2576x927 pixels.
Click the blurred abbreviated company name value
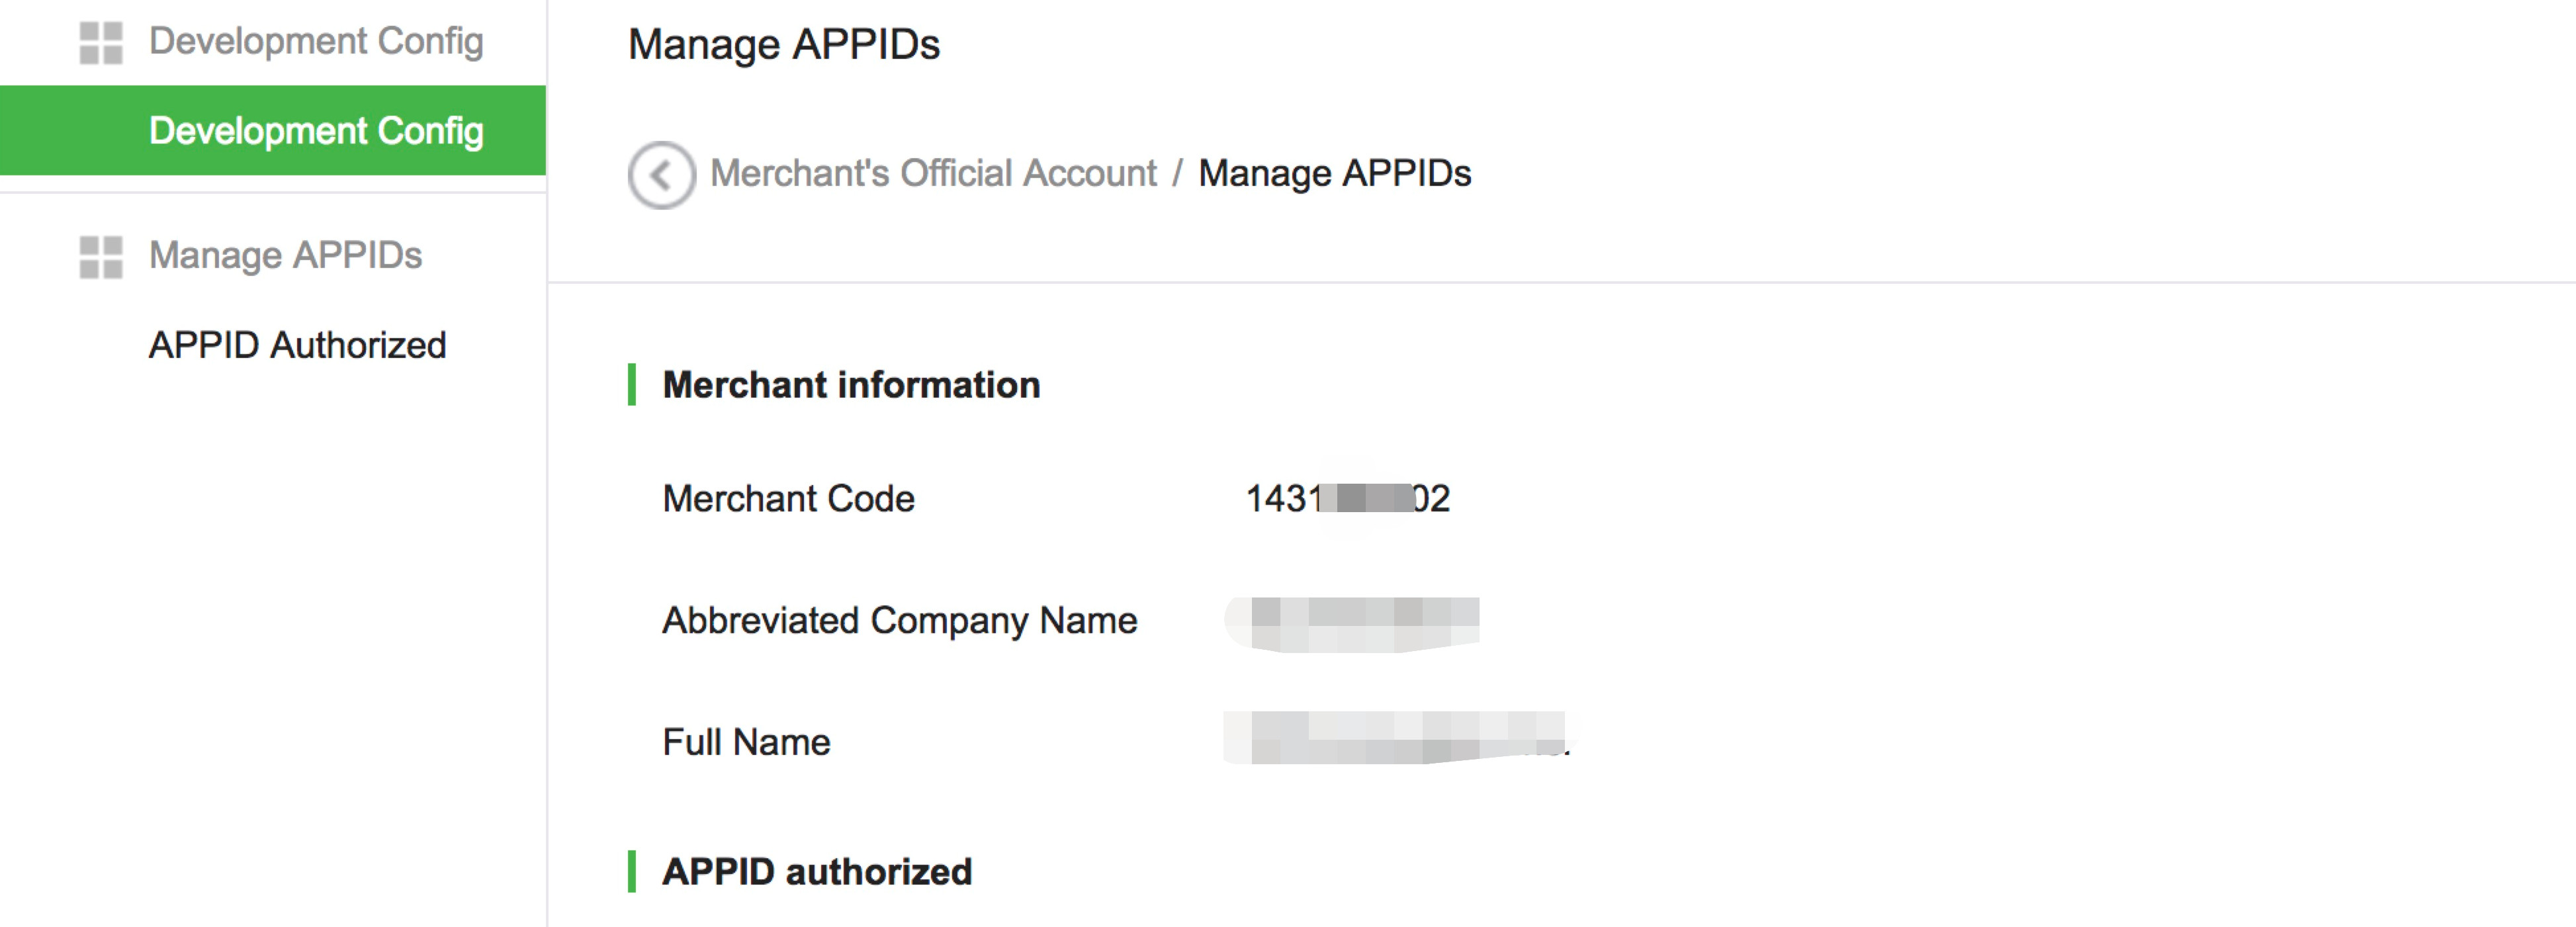1352,623
